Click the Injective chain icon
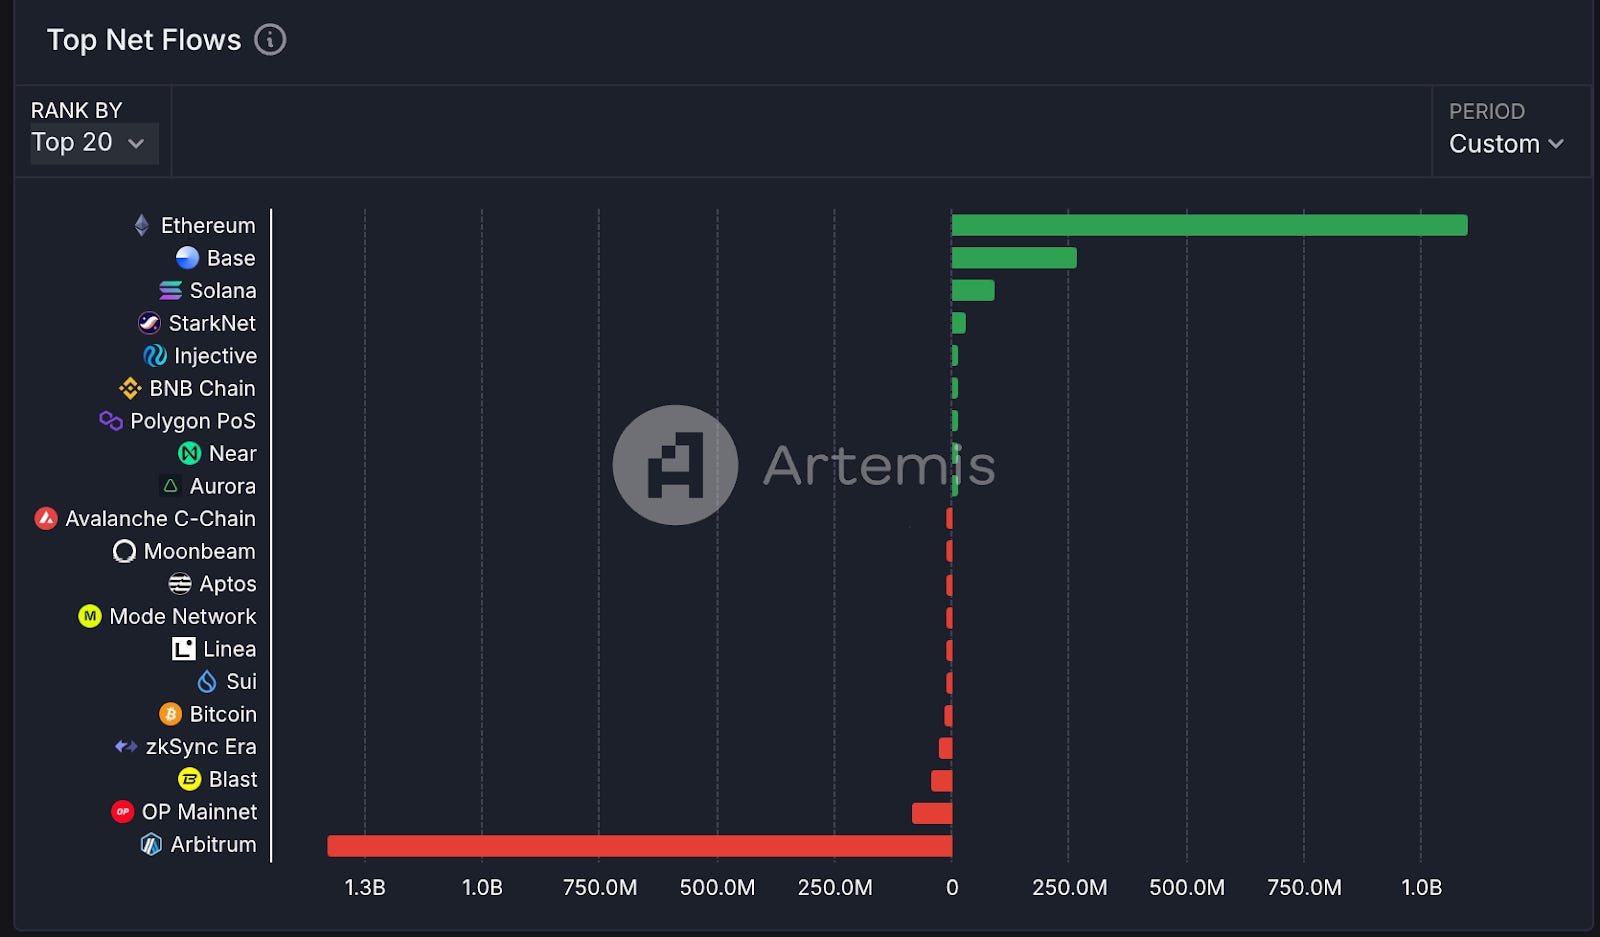 (155, 356)
